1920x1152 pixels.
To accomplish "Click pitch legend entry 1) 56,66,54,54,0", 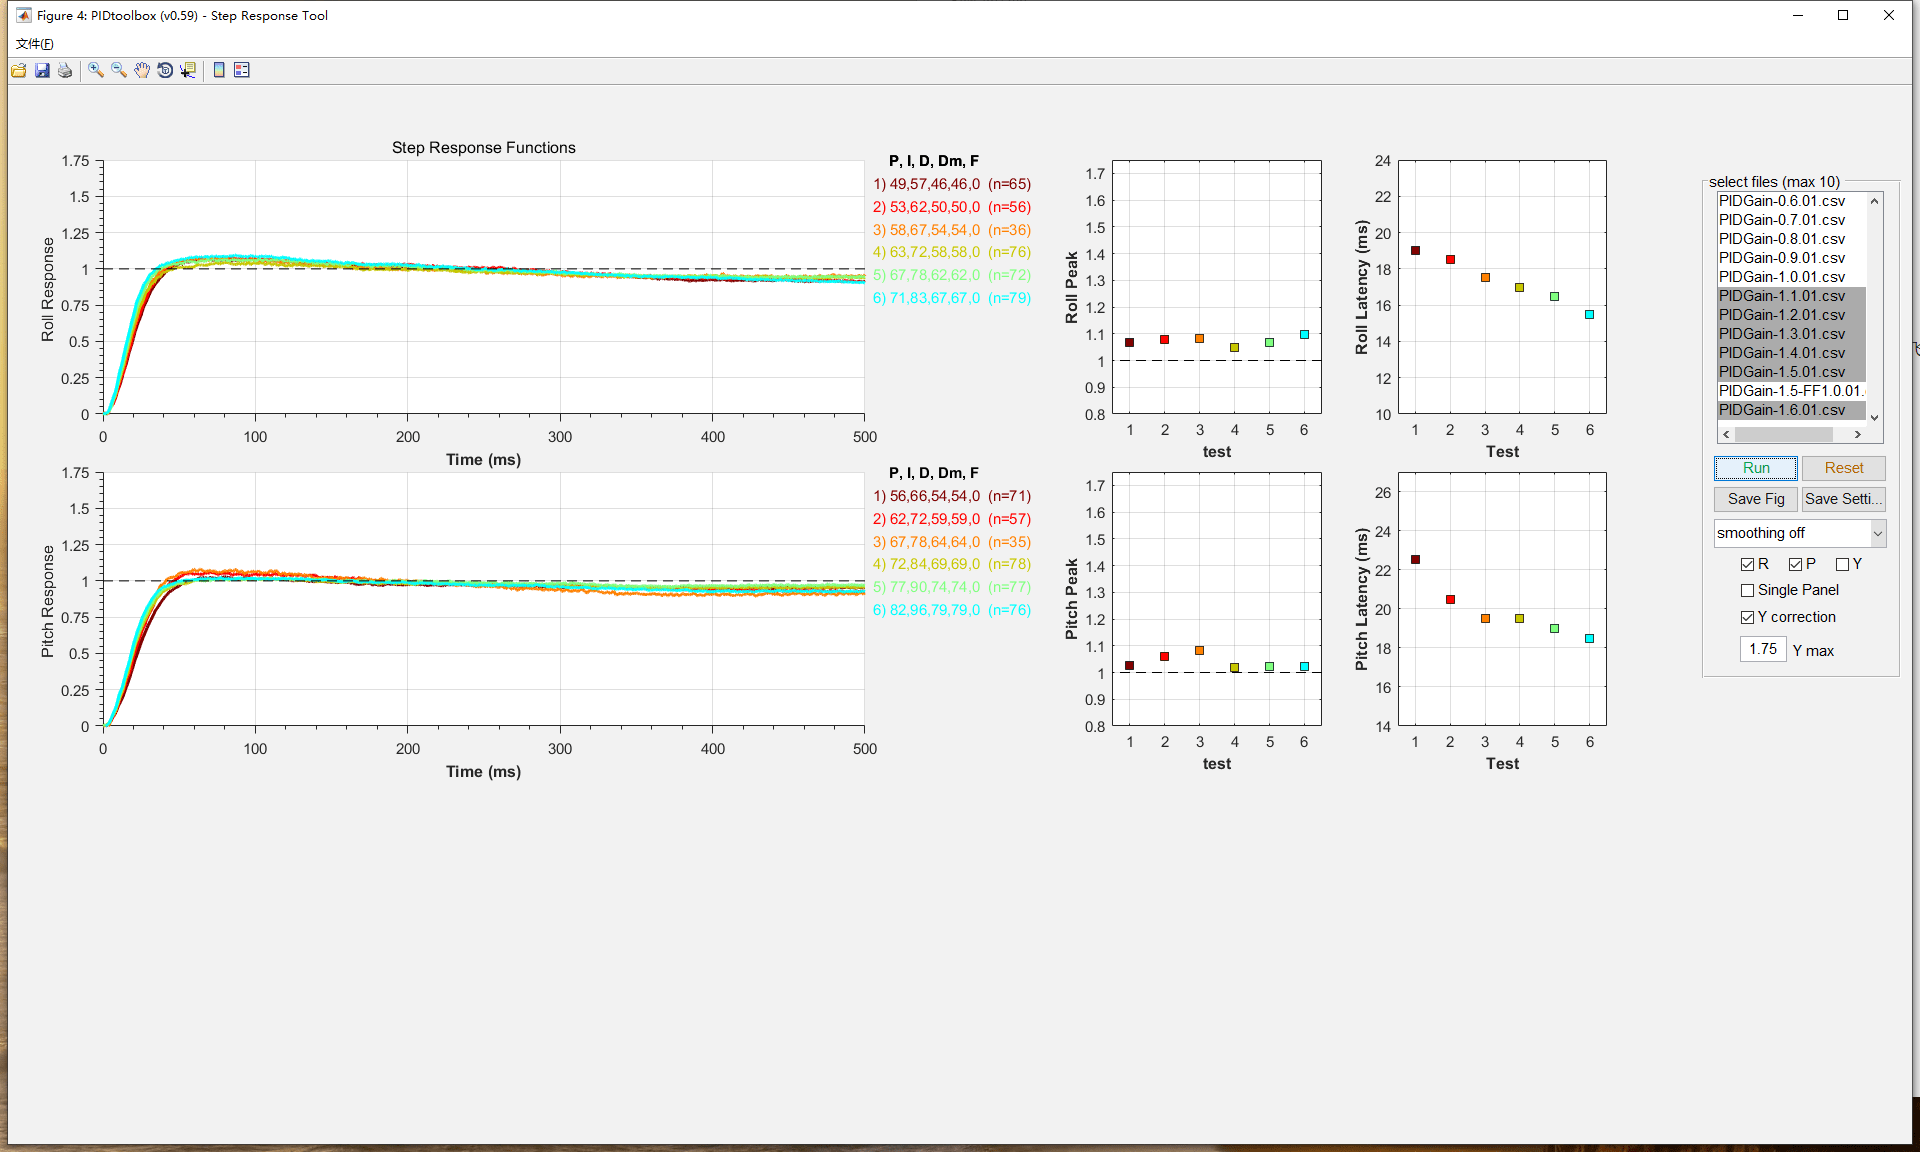I will click(x=952, y=496).
